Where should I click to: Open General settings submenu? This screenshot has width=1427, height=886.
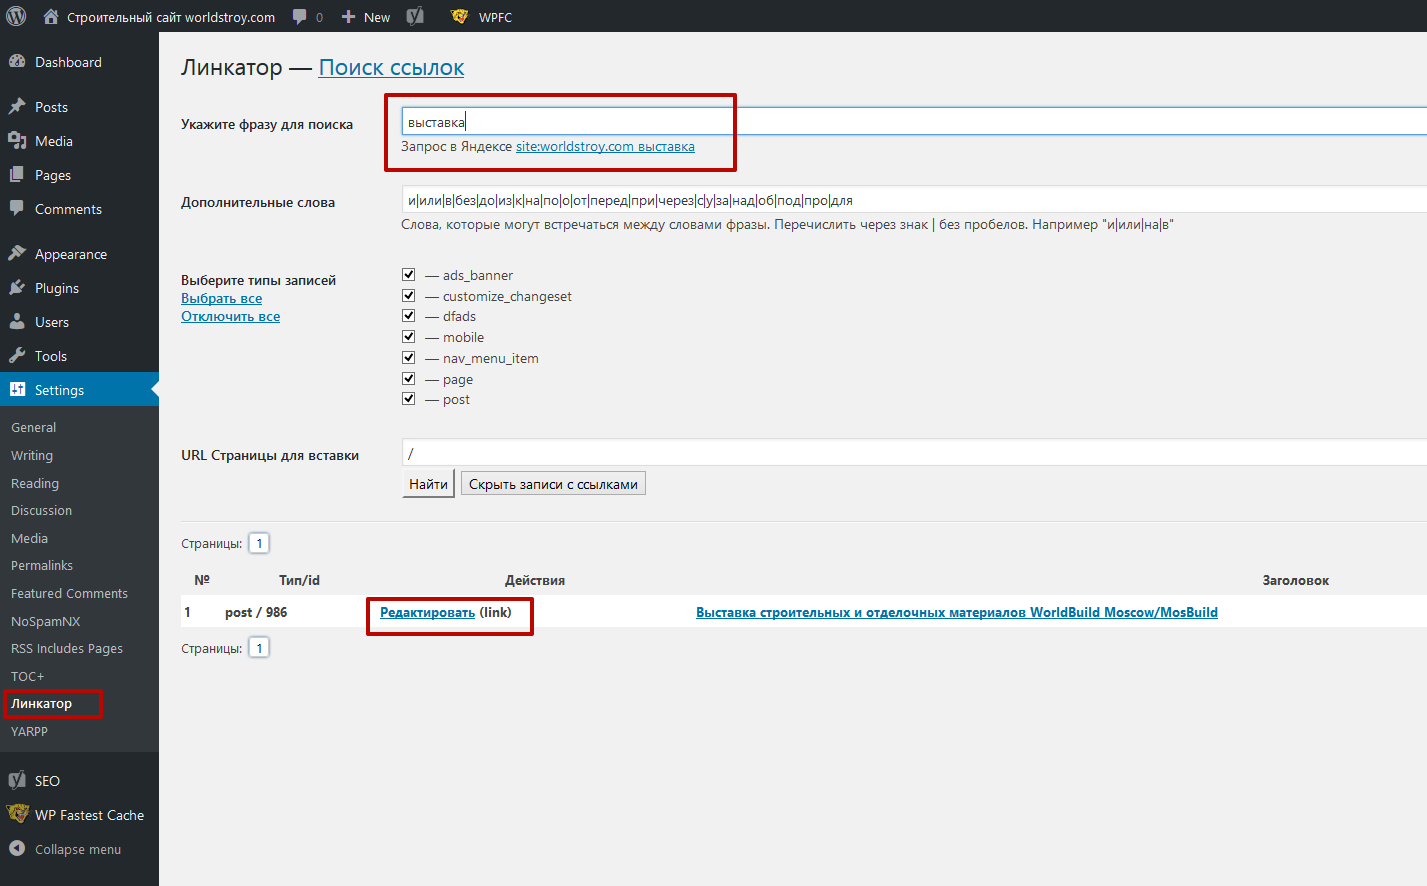(33, 427)
